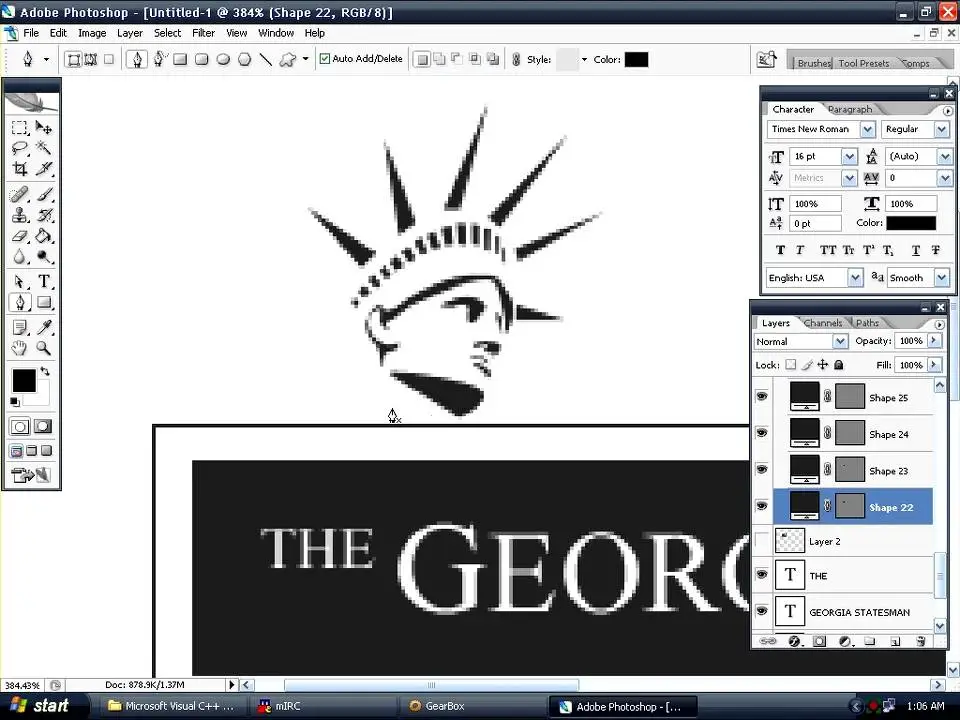The image size is (960, 720).
Task: Select the Rectangle shape tool in toolbox
Action: [43, 302]
